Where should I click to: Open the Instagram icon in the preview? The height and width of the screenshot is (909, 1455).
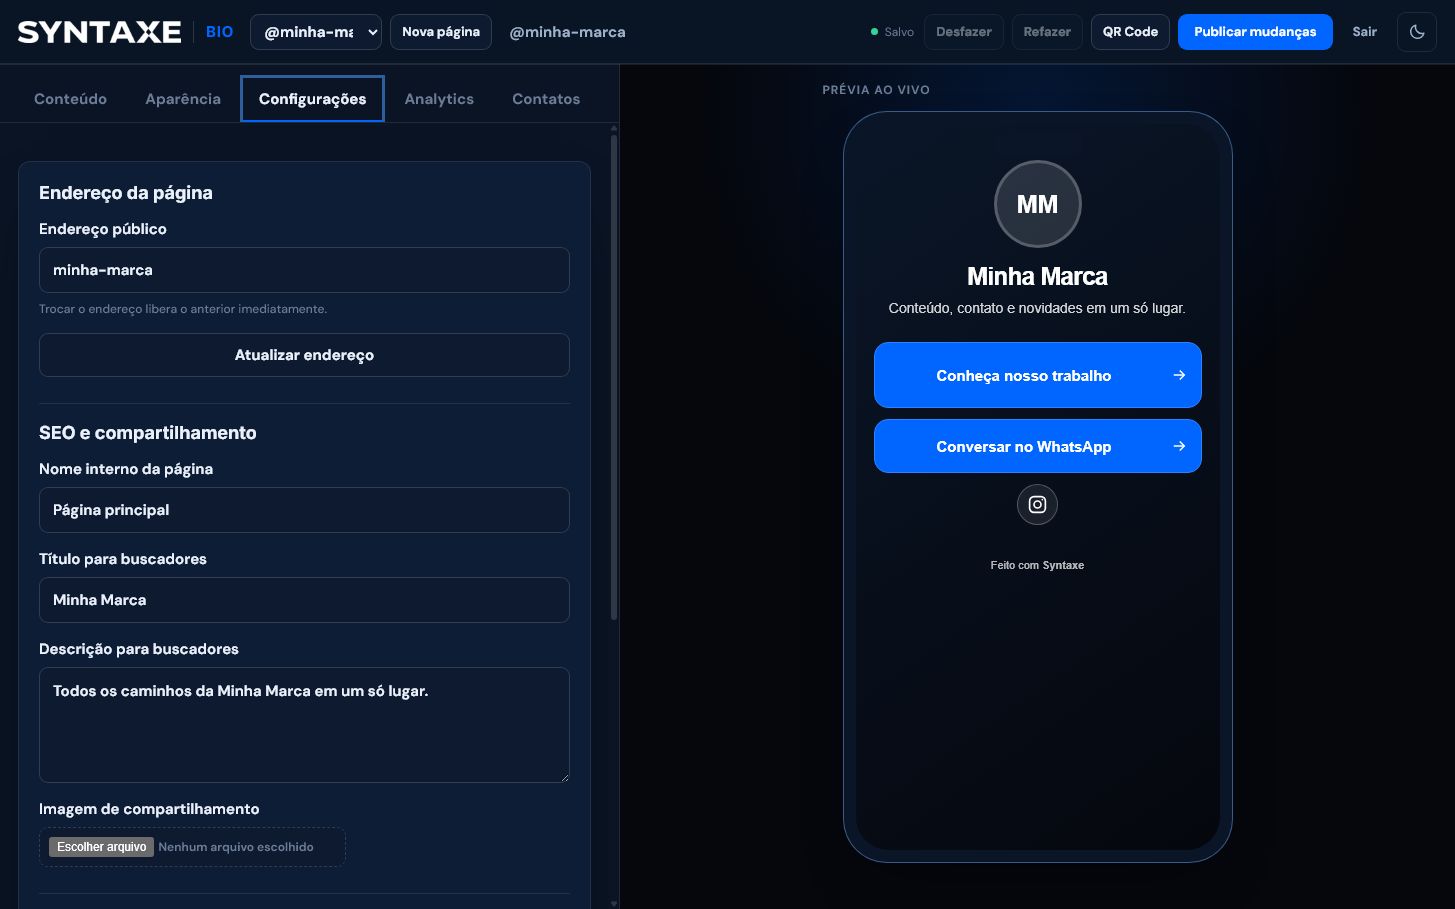point(1037,505)
